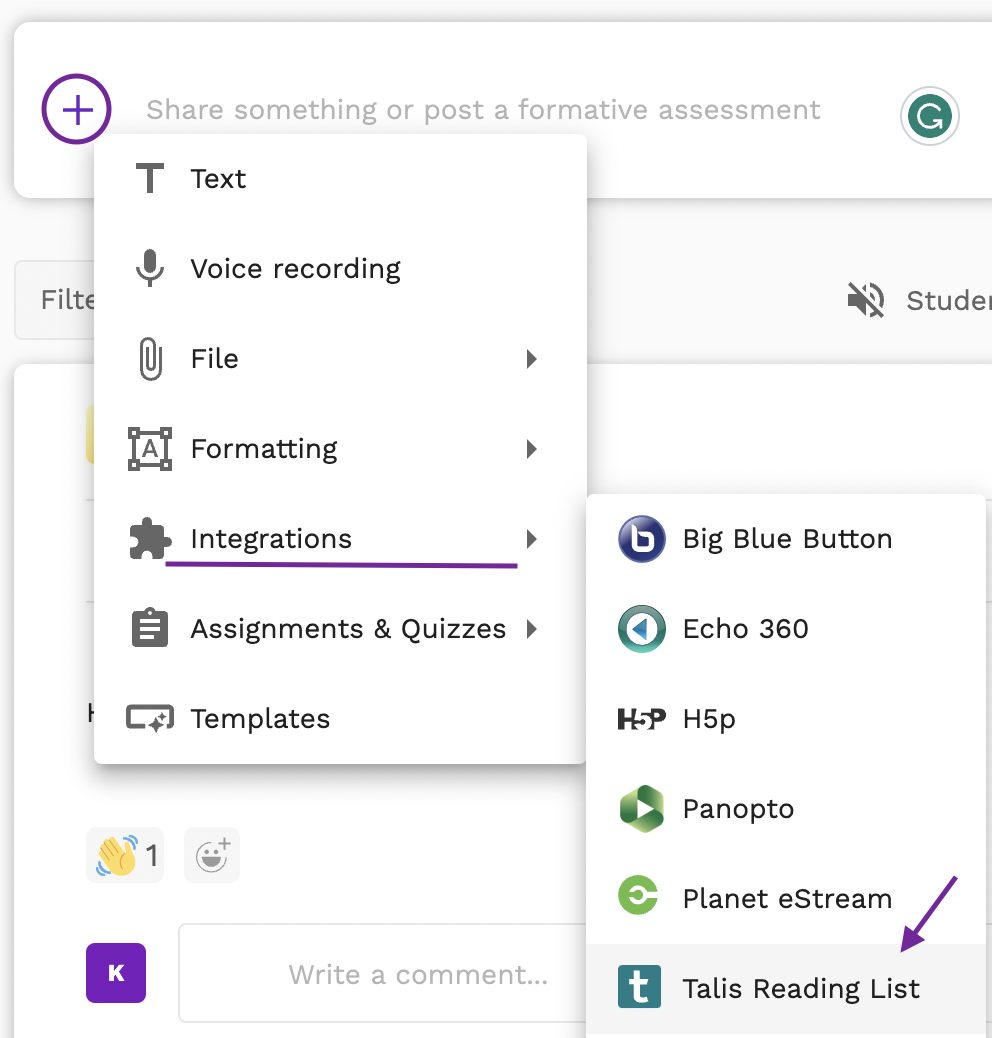Open the Integrations menu entry
Screen dimensions: 992x1038
[340, 539]
